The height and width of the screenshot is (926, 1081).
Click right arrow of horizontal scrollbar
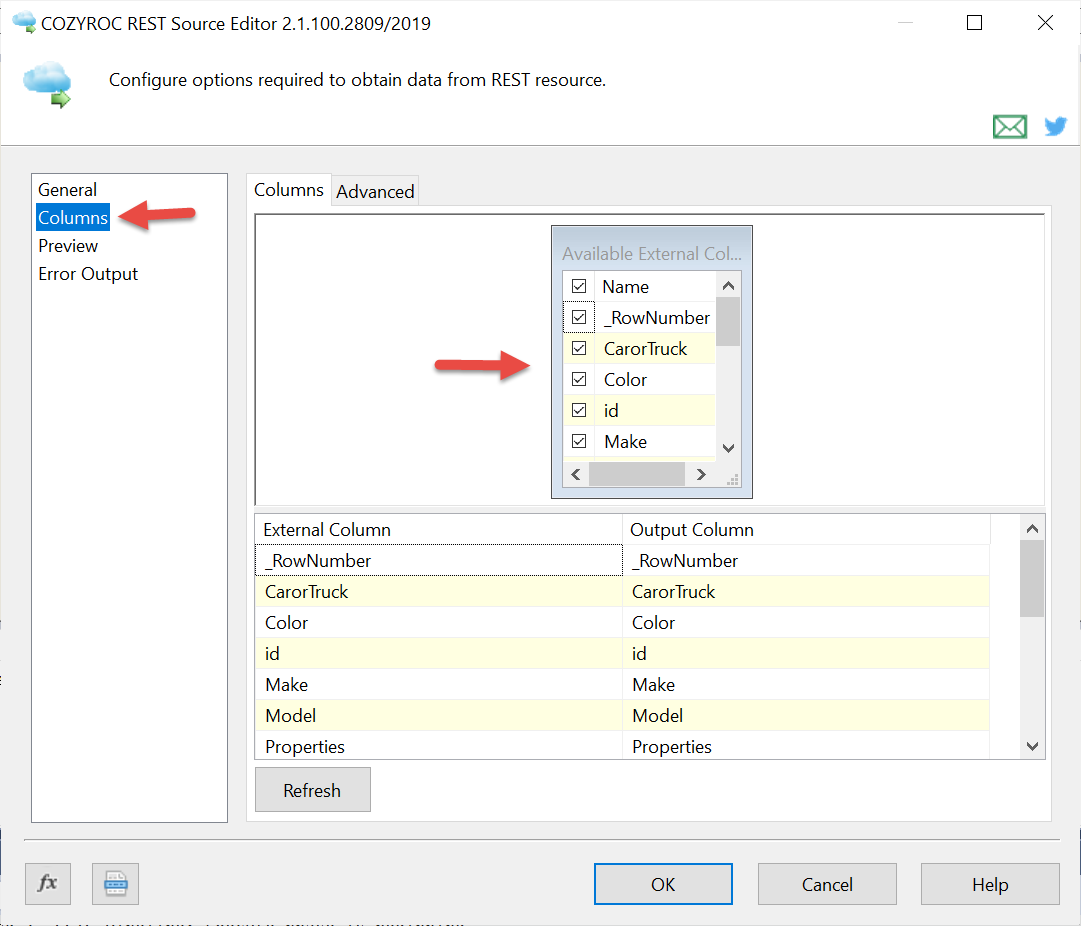coord(700,474)
